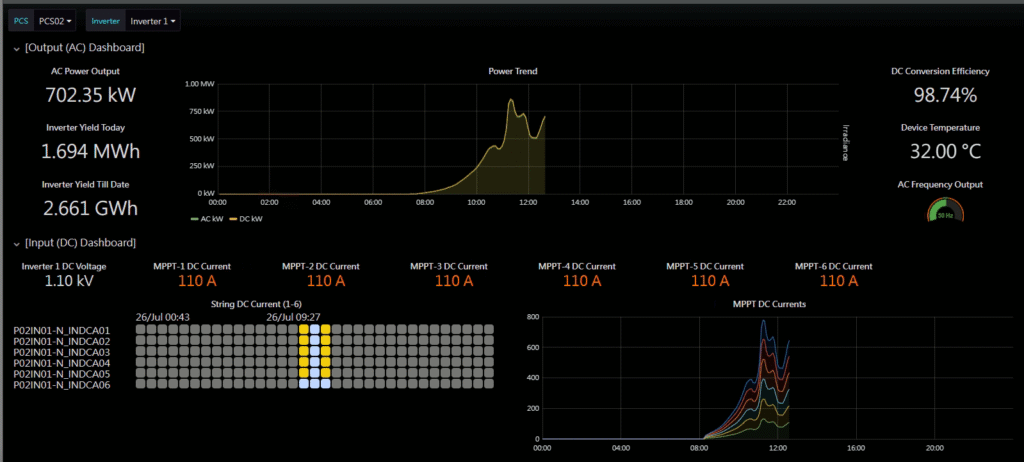Viewport: 1024px width, 462px height.
Task: Click the MPPT-1 DC Current 110 A value
Action: (191, 282)
